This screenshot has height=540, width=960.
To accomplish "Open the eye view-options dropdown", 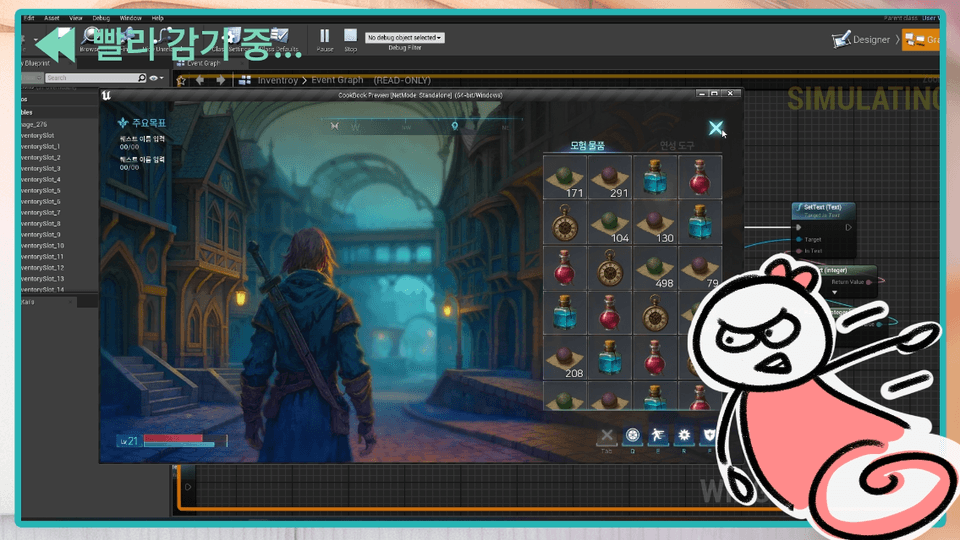I will pos(157,78).
